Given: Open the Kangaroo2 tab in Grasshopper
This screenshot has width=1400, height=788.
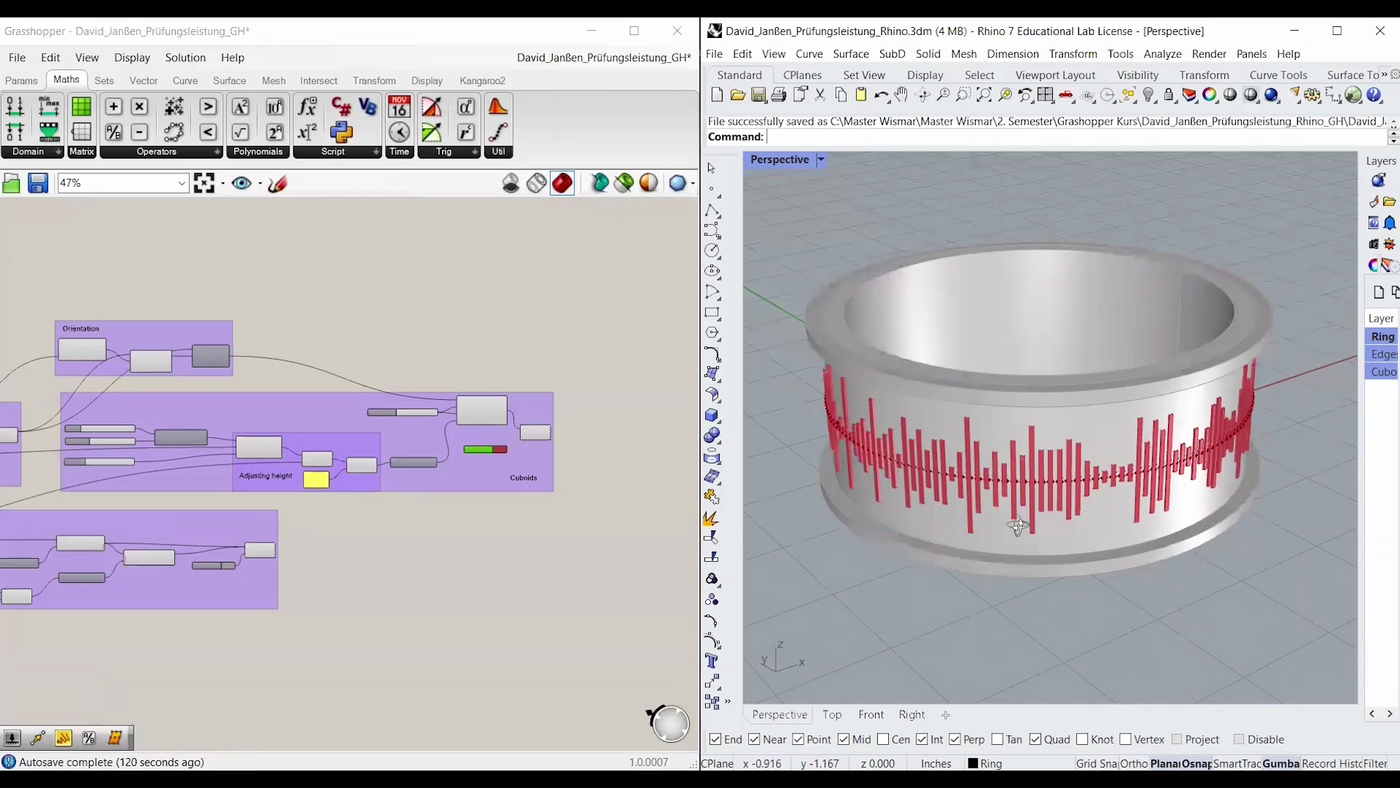Looking at the screenshot, I should click(x=482, y=81).
